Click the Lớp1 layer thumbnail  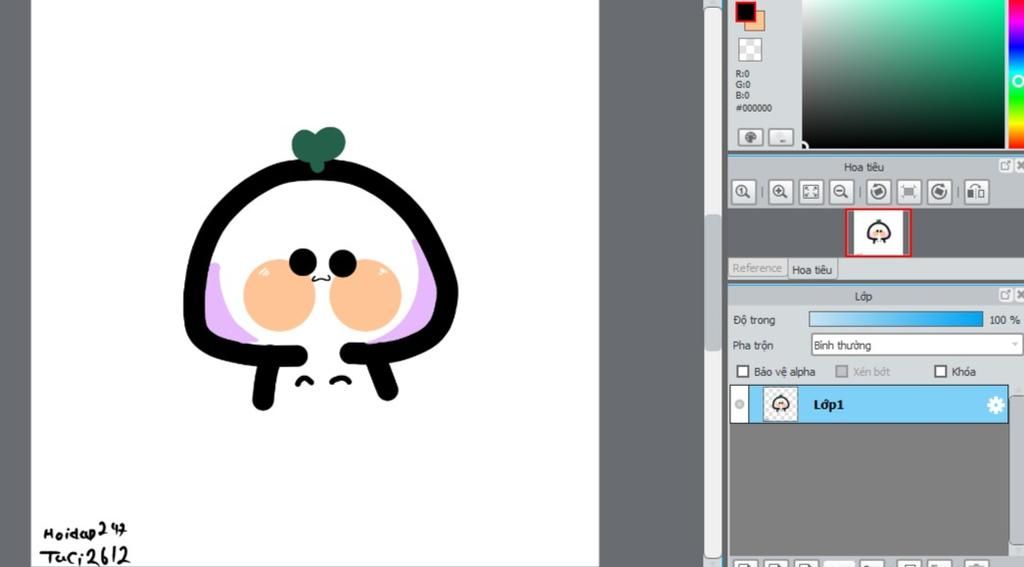[780, 404]
